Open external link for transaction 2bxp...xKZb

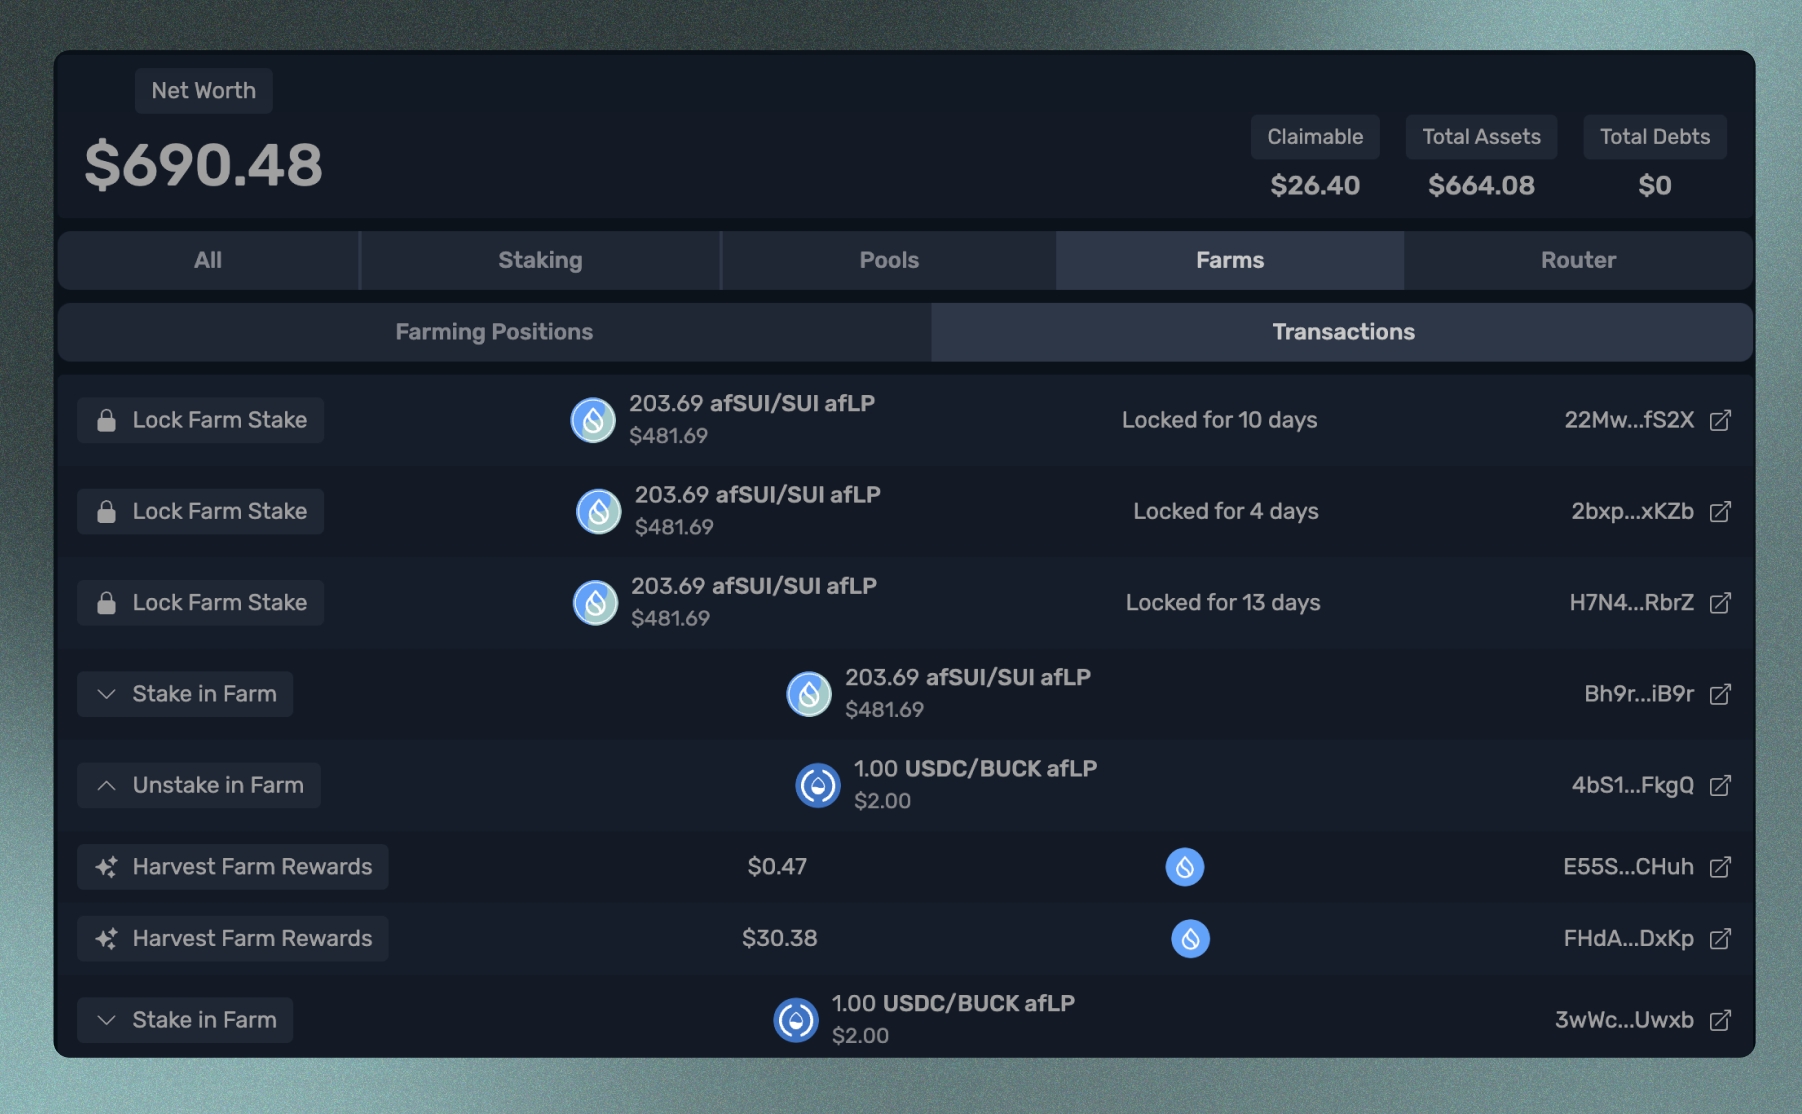1719,512
